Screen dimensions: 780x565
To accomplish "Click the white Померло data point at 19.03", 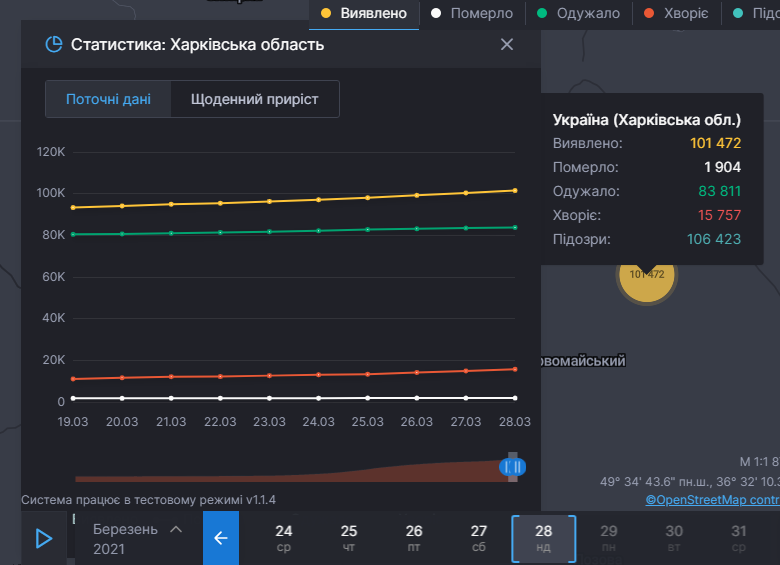I will point(73,398).
